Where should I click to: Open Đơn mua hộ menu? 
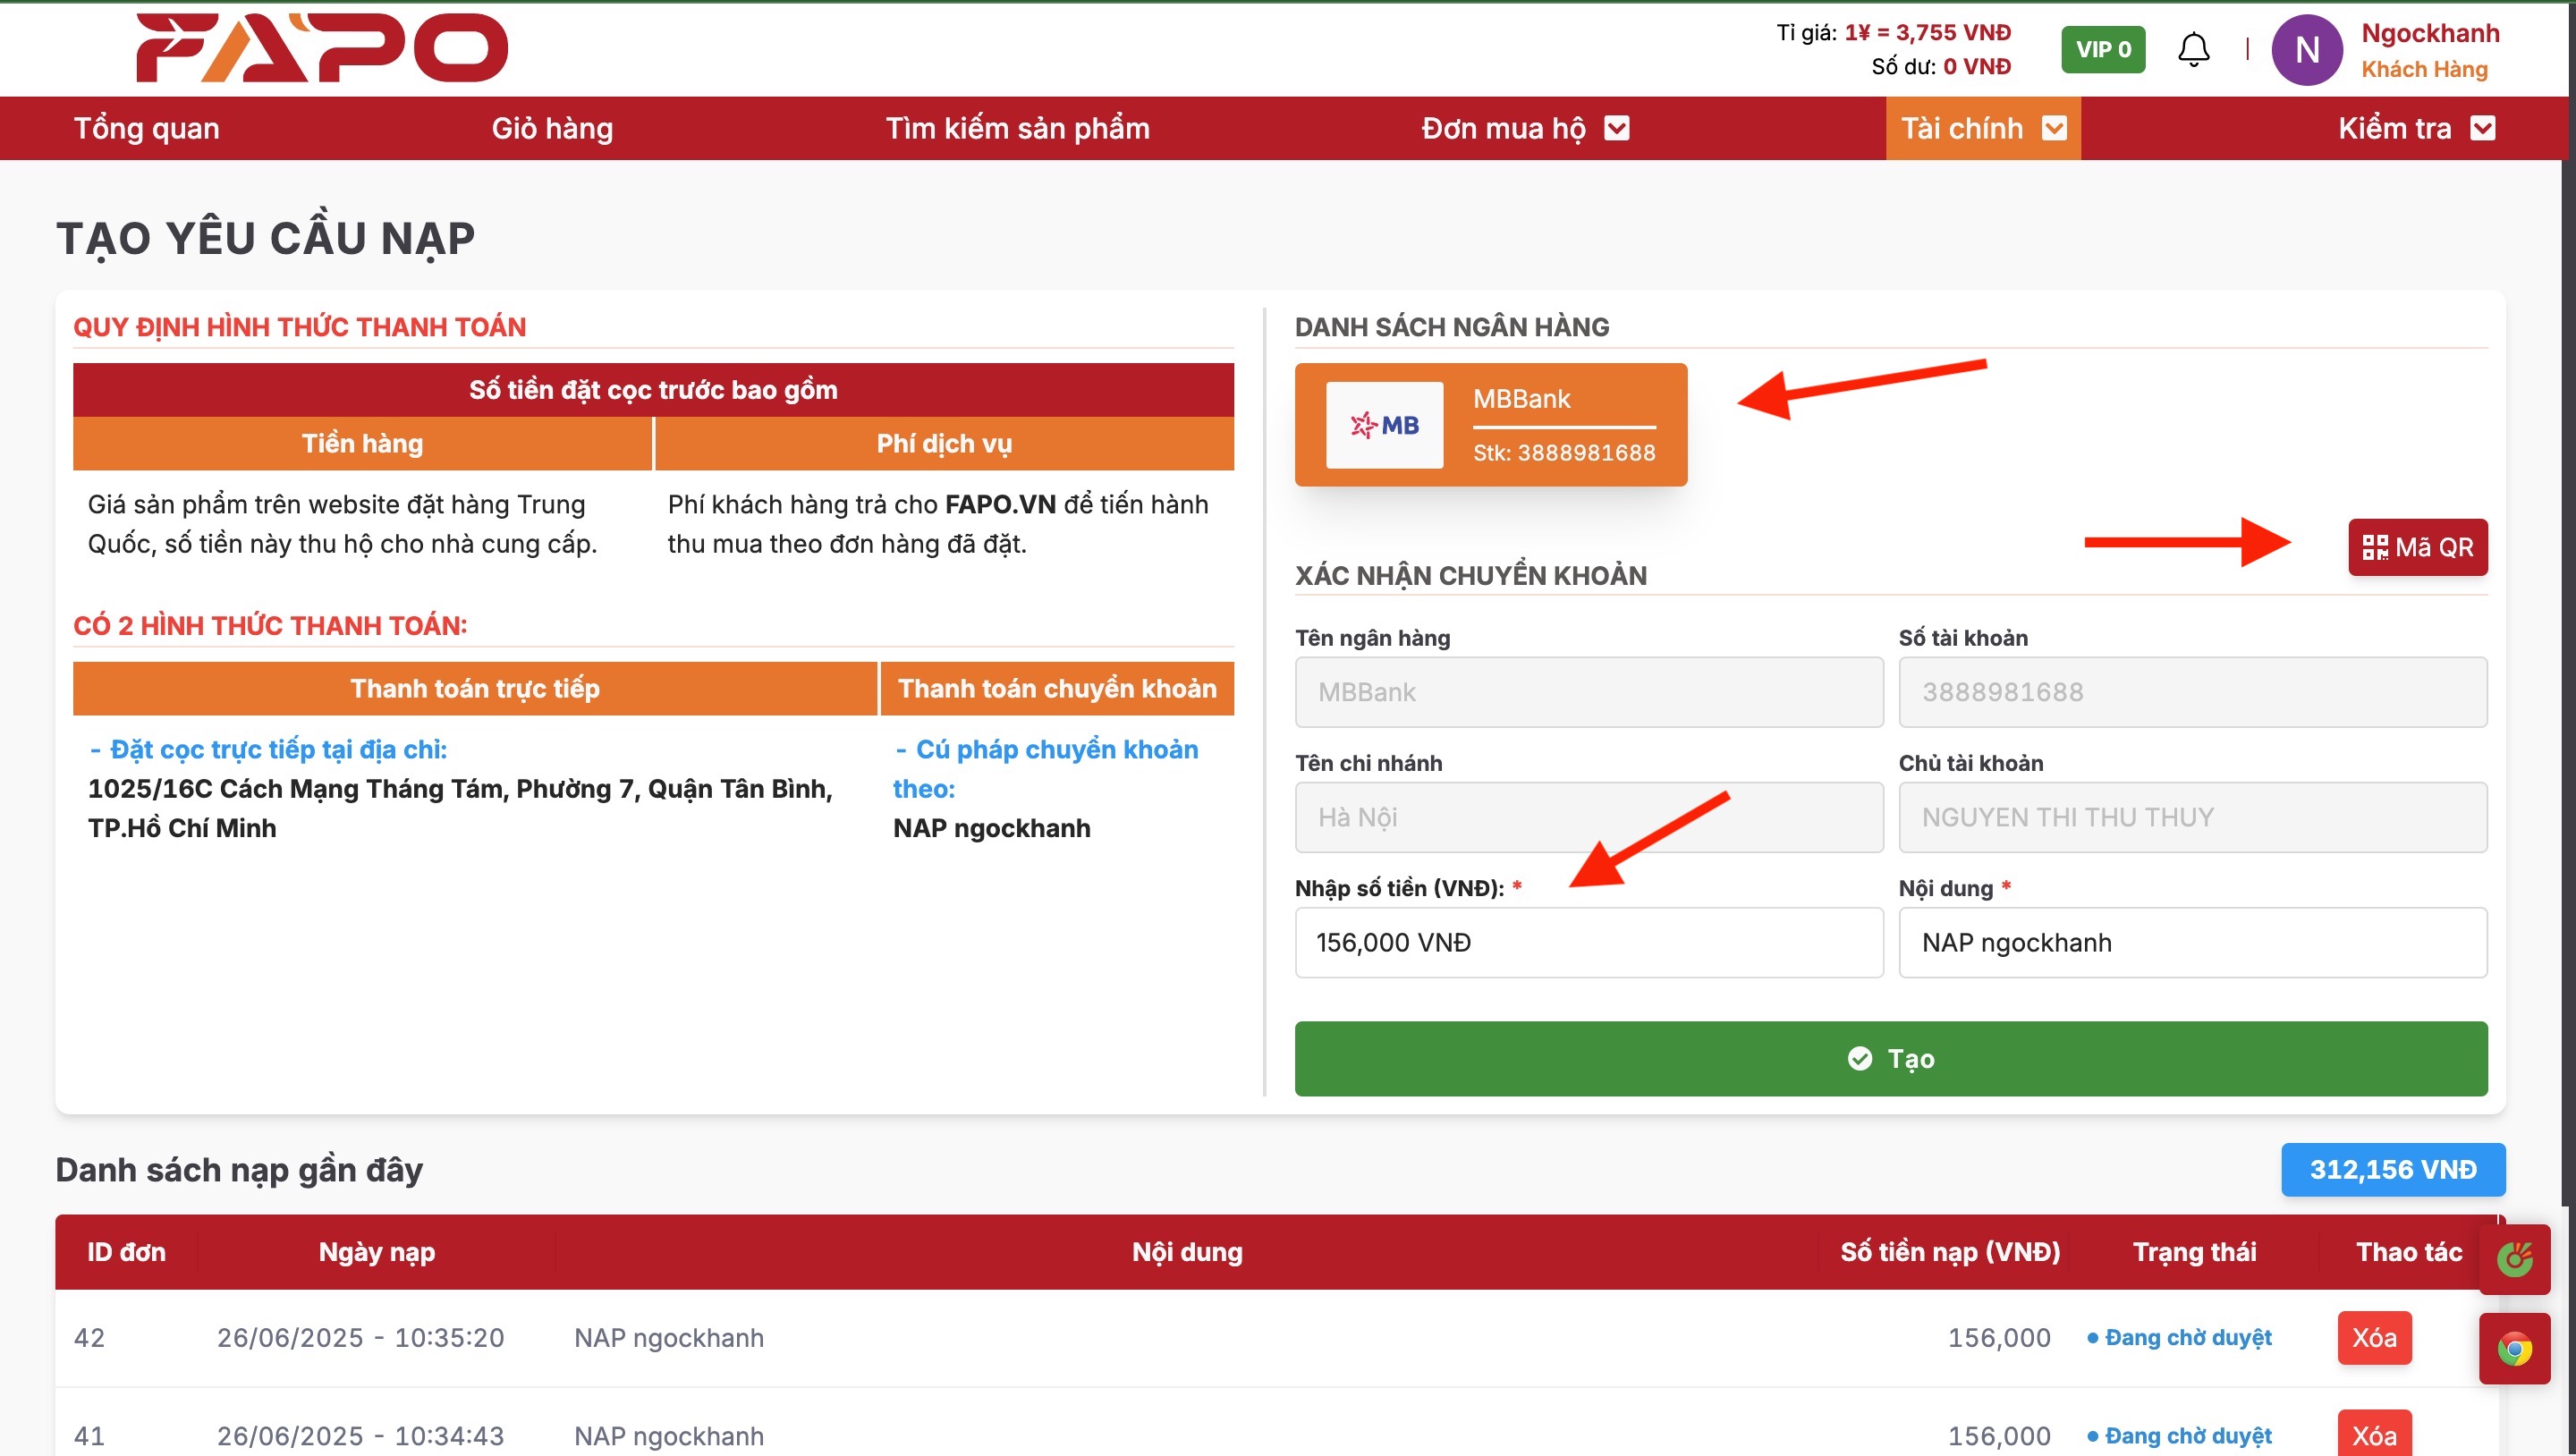pos(1503,128)
